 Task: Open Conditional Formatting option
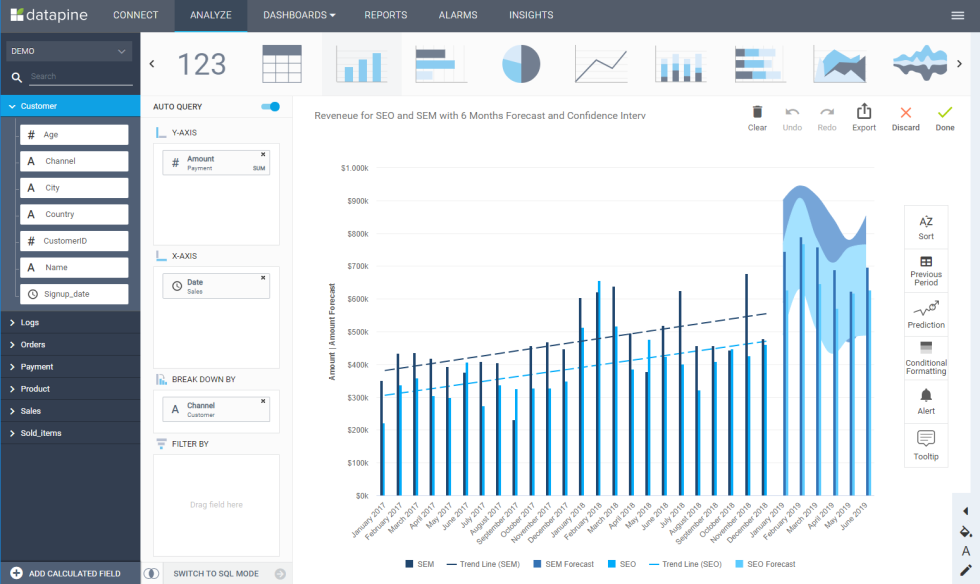[x=926, y=357]
